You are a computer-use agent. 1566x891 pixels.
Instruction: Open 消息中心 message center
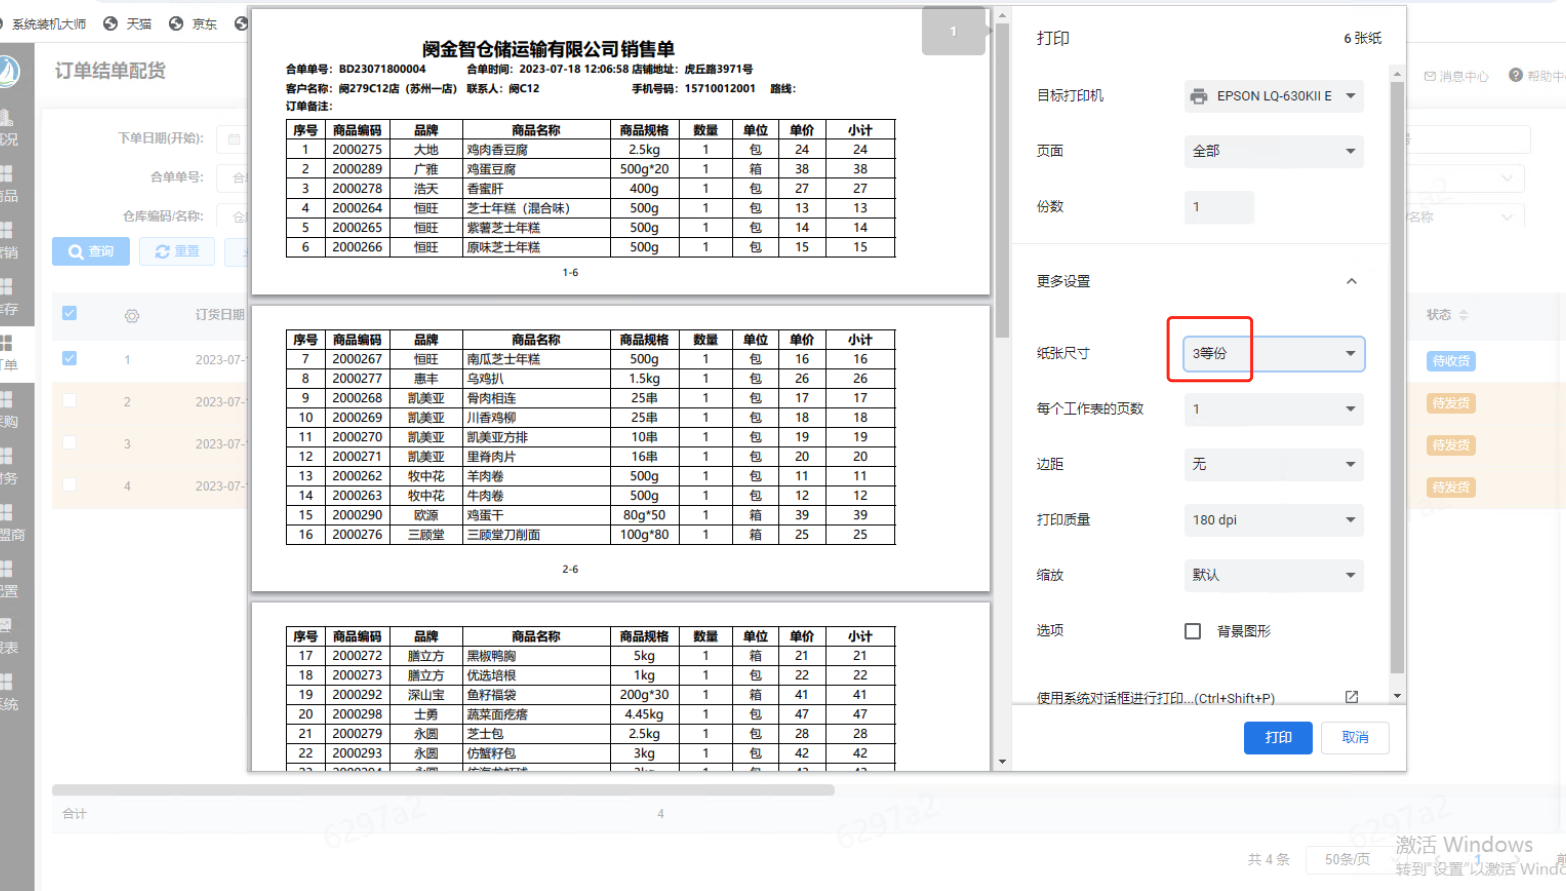point(1456,76)
